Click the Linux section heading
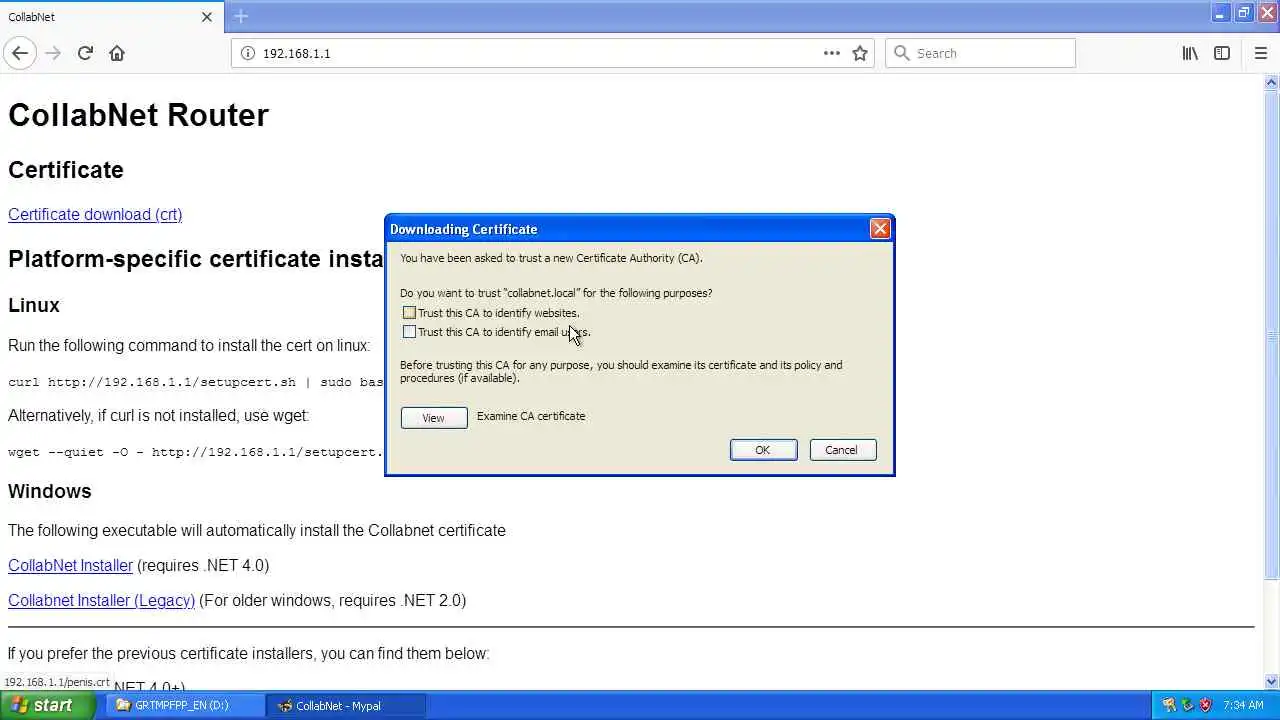1280x720 pixels. point(34,305)
